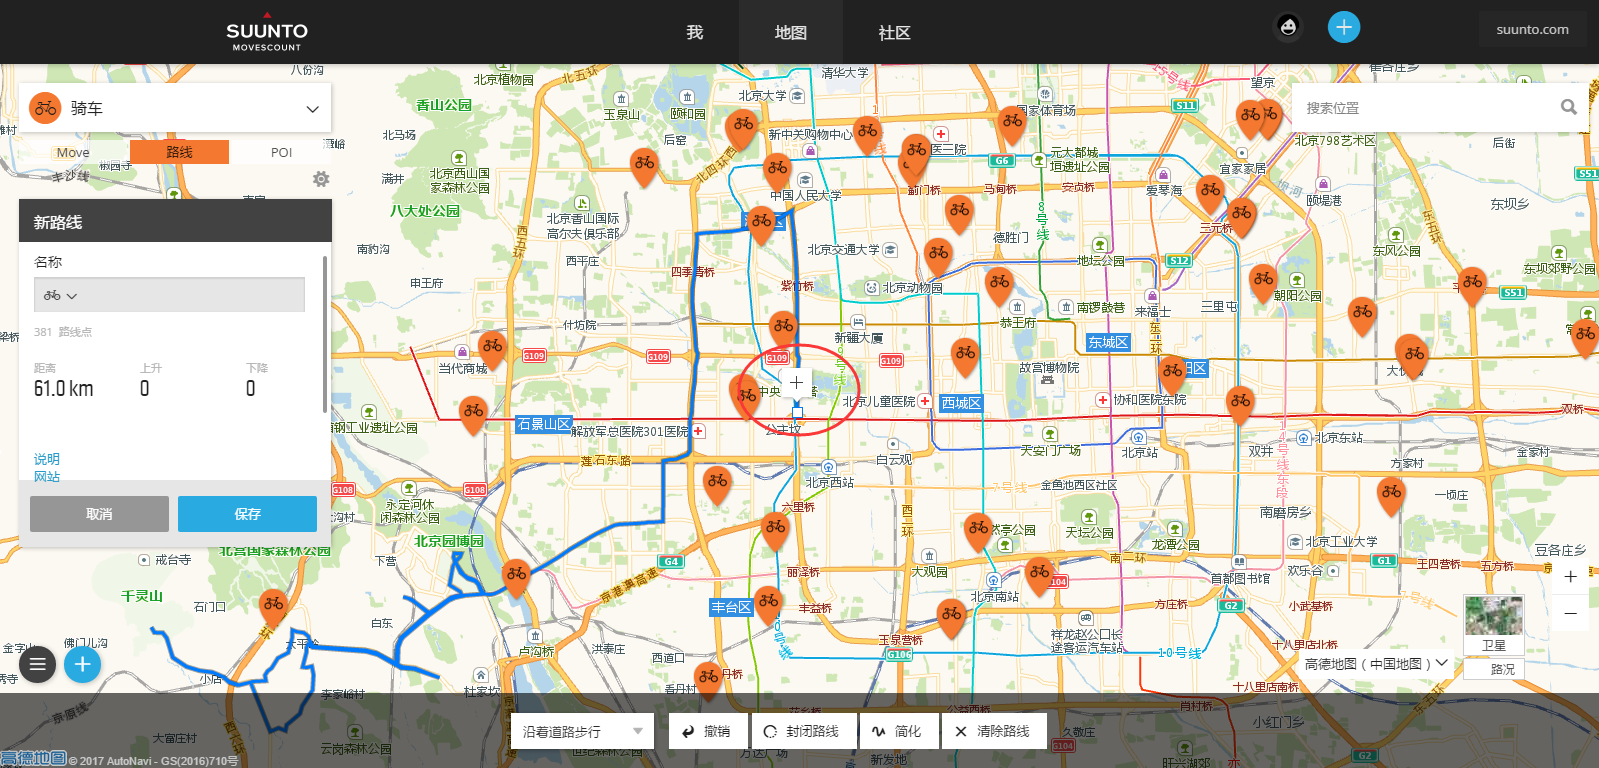Screen dimensions: 1599x768
Task: Click the 取消 button
Action: point(99,514)
